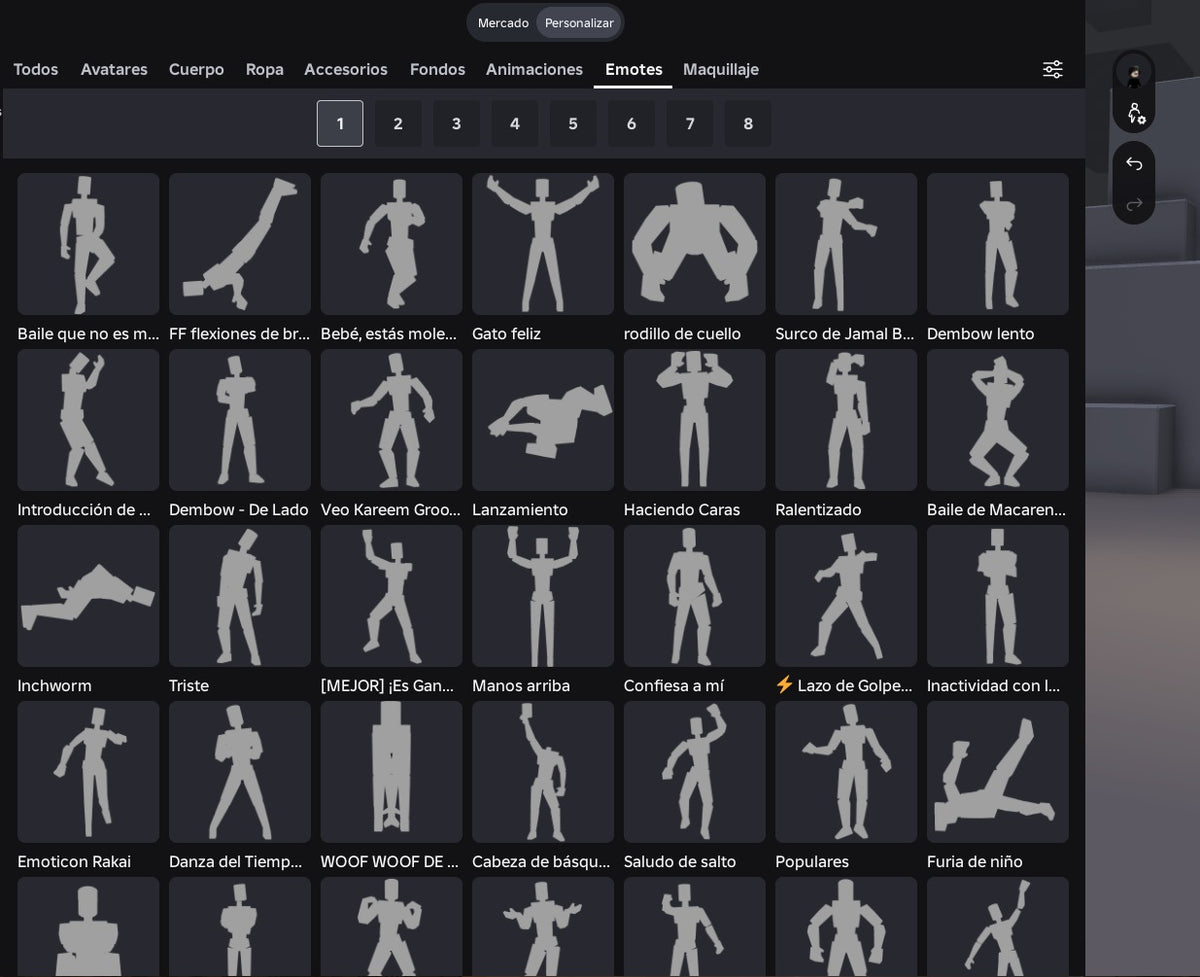Click the 'Furia de niño' emote name text
Image resolution: width=1200 pixels, height=977 pixels.
tap(975, 862)
